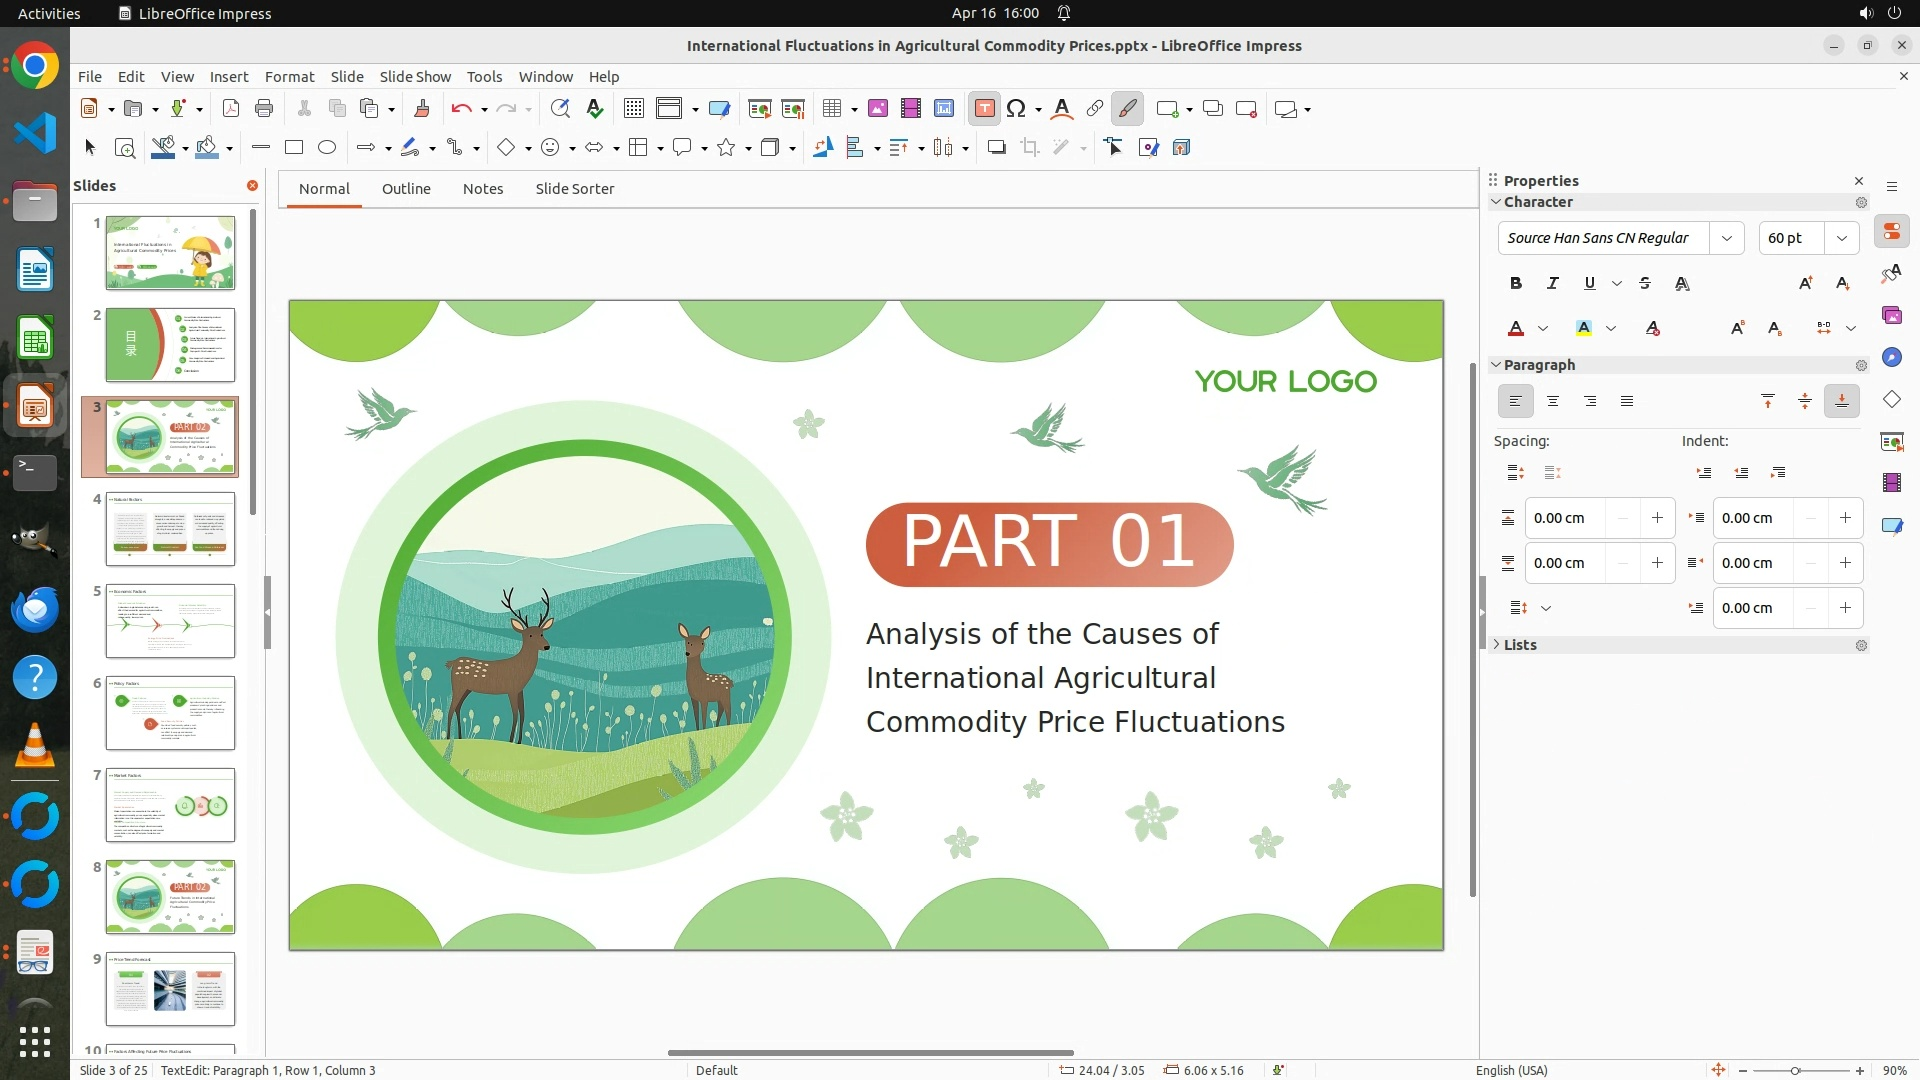Enable center paragraph alignment
The height and width of the screenshot is (1080, 1920).
point(1553,401)
